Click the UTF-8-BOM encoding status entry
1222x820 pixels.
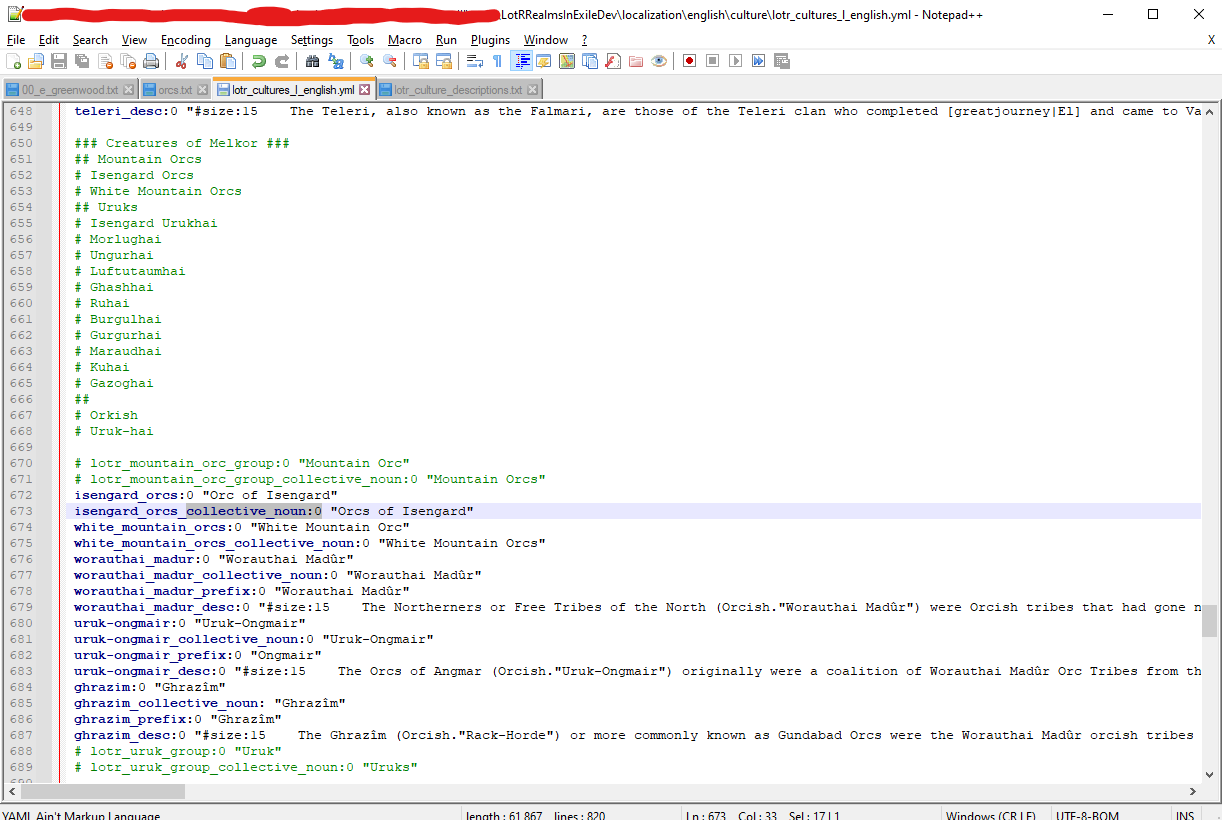tap(1090, 815)
